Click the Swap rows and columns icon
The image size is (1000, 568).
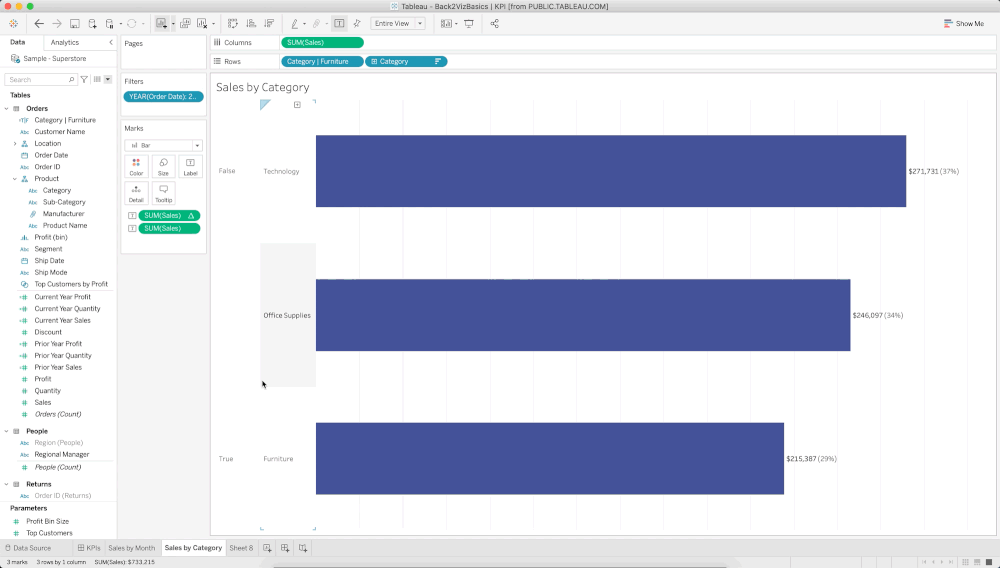click(x=233, y=24)
